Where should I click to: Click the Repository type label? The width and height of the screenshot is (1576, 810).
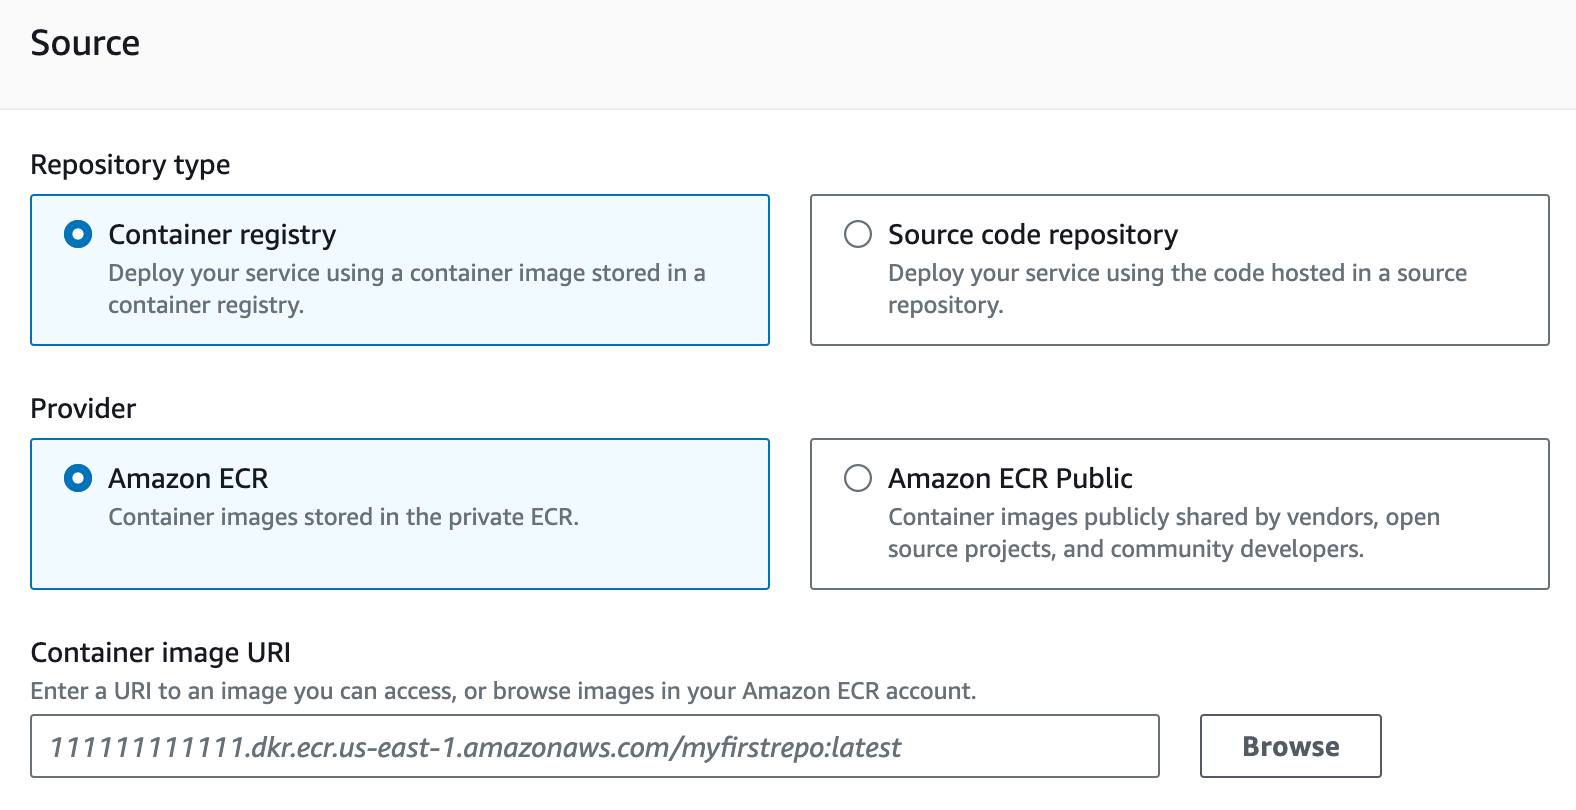130,164
